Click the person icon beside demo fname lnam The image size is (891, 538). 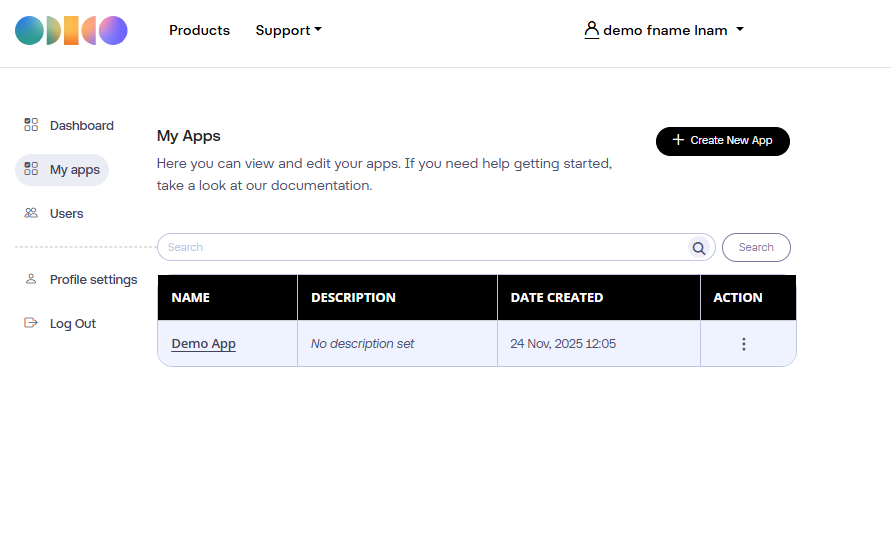[x=591, y=30]
